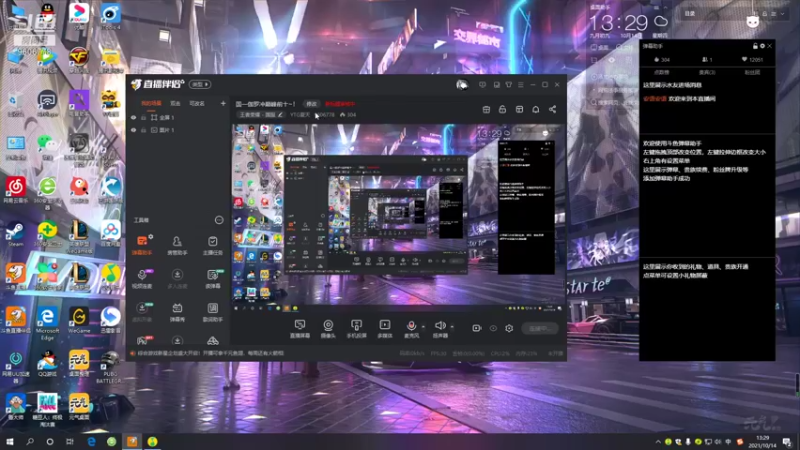Open the Microsoft Edge desktop shortcut
Viewport: 800px width, 450px height.
click(x=47, y=323)
